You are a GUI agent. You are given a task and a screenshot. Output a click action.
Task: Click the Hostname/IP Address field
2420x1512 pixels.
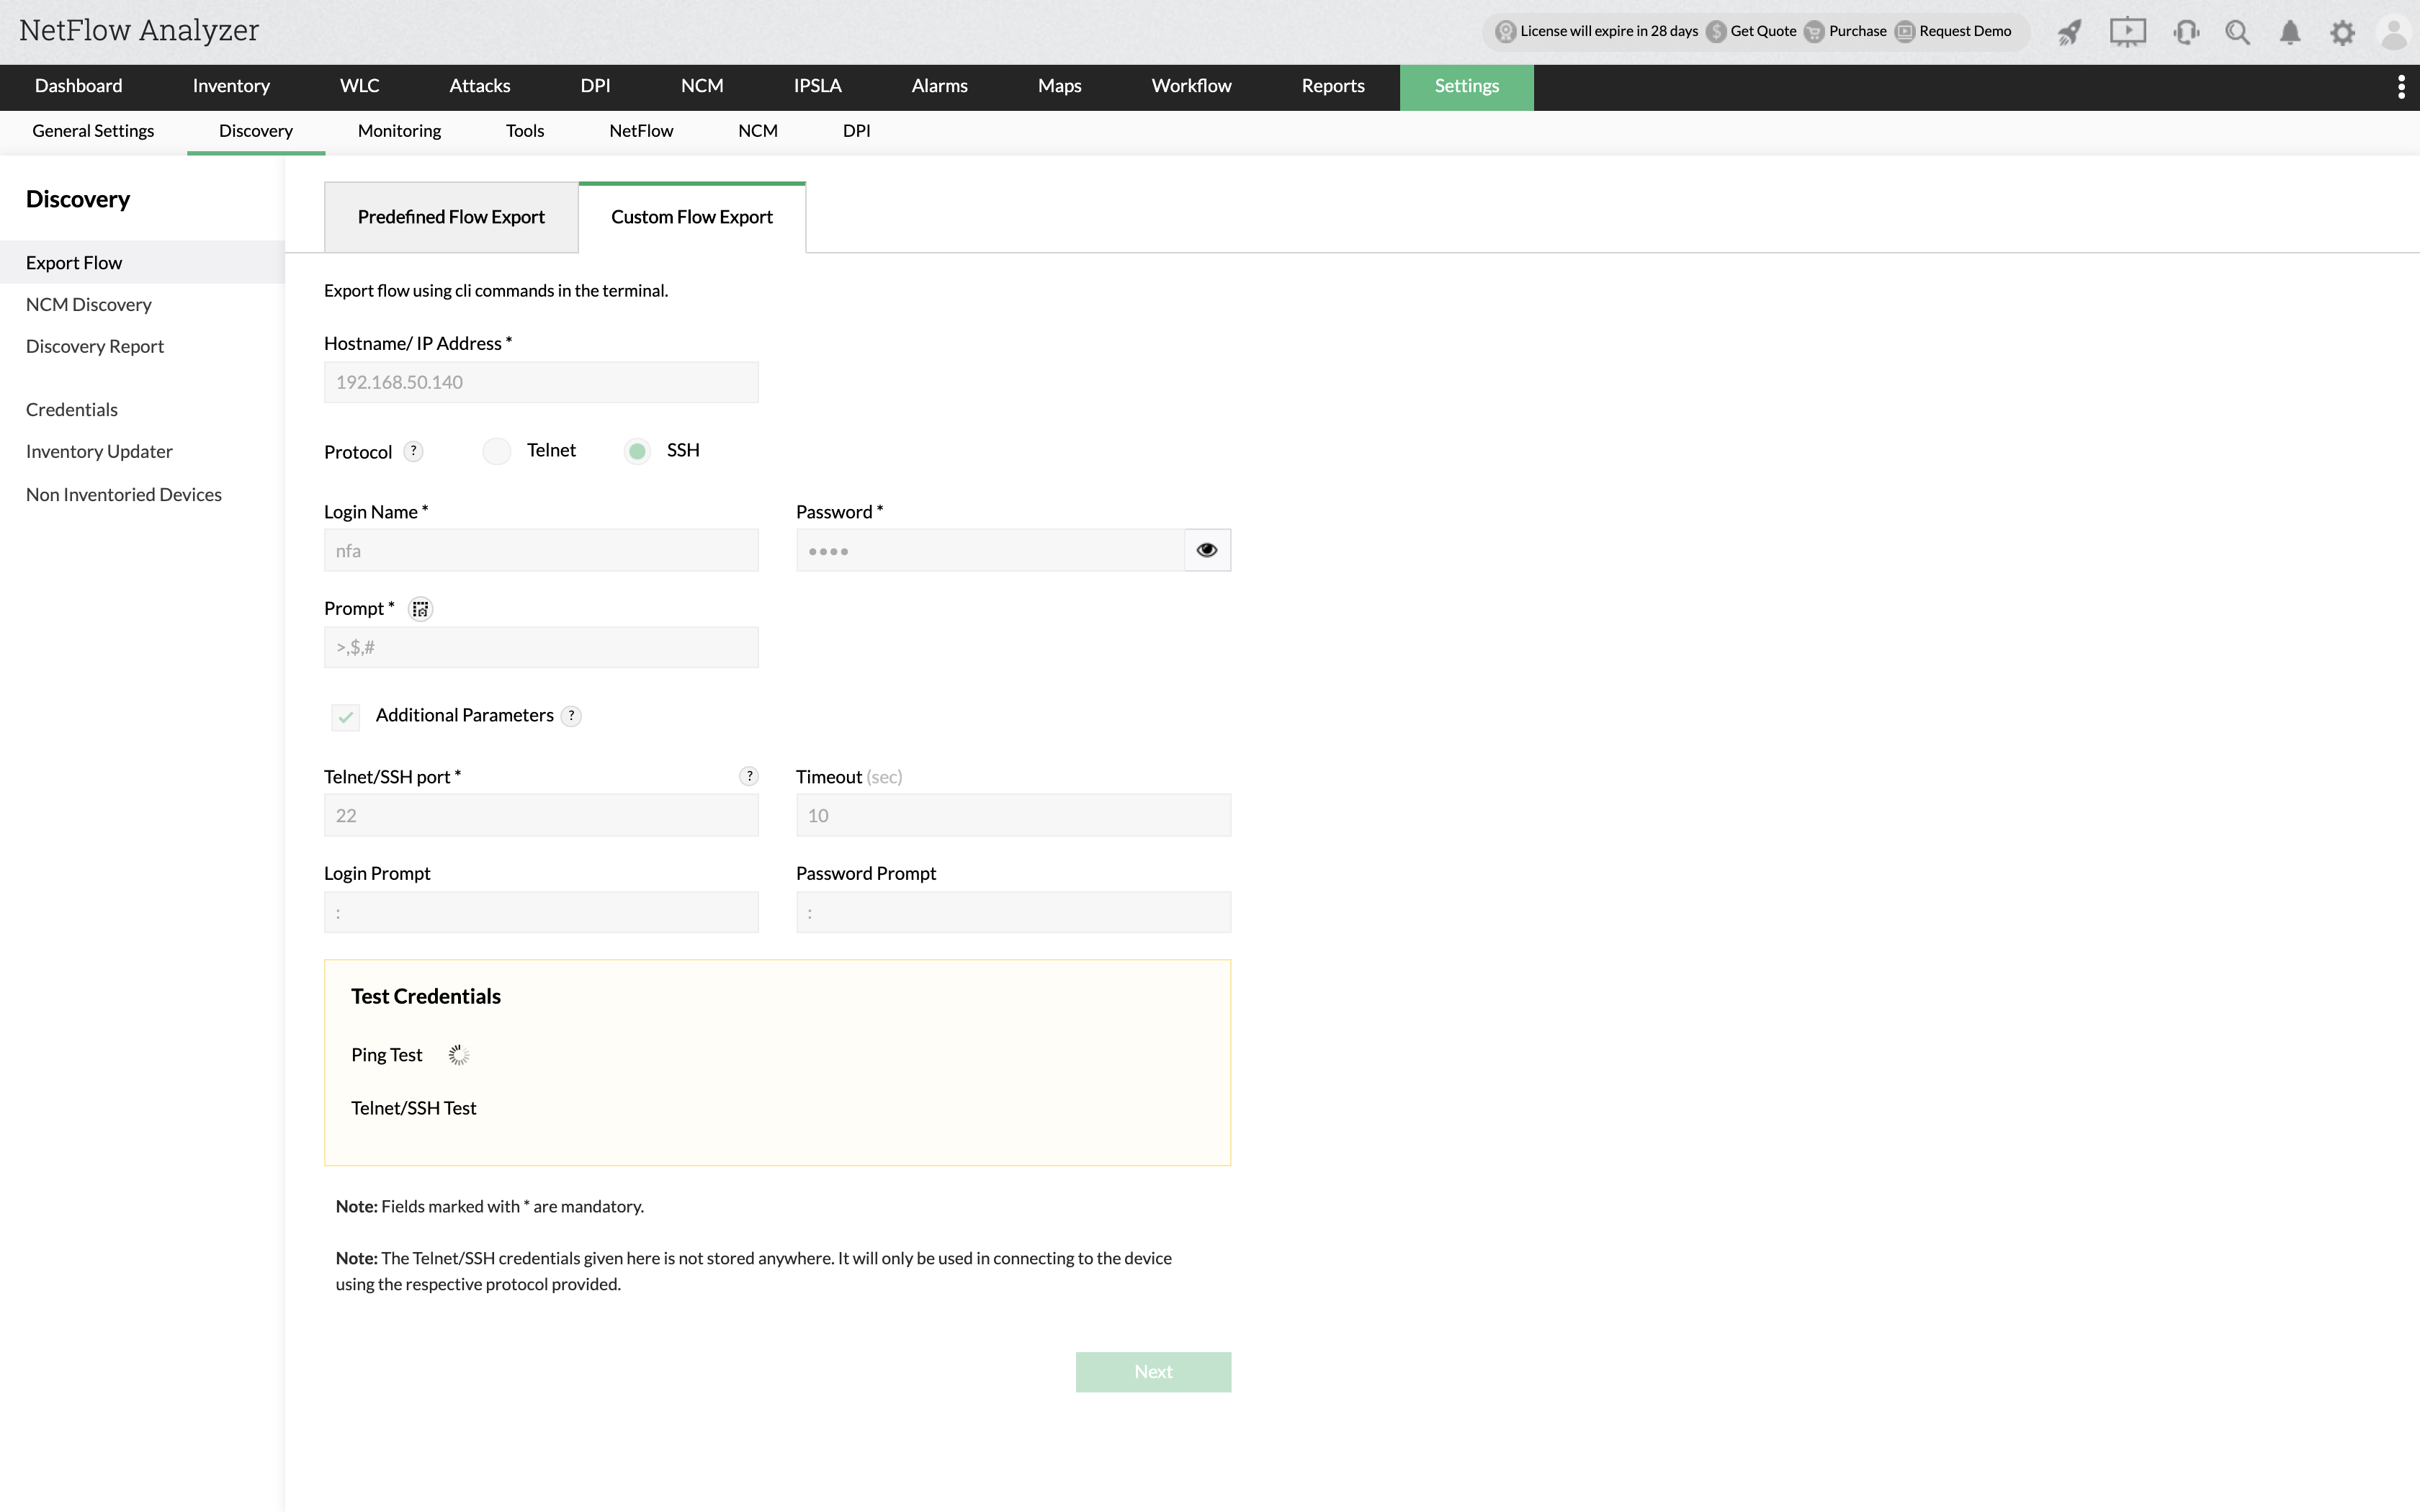[540, 382]
